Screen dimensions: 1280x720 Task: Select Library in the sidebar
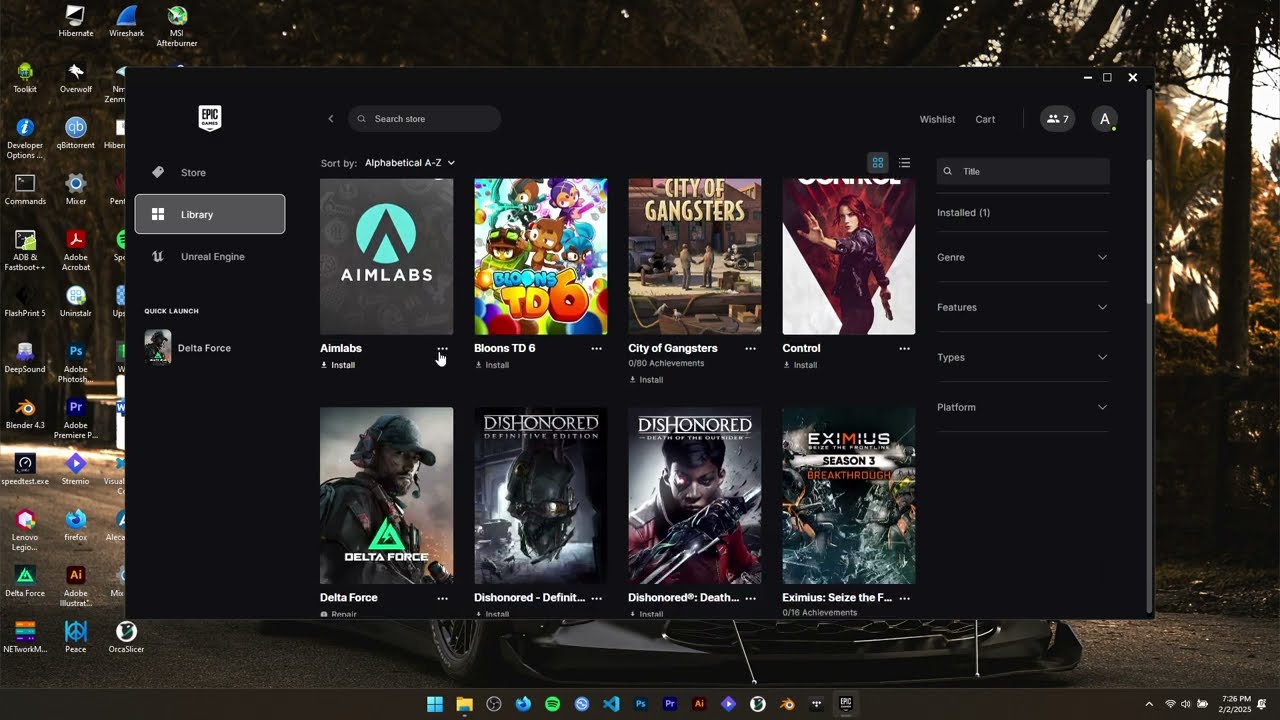(x=210, y=214)
